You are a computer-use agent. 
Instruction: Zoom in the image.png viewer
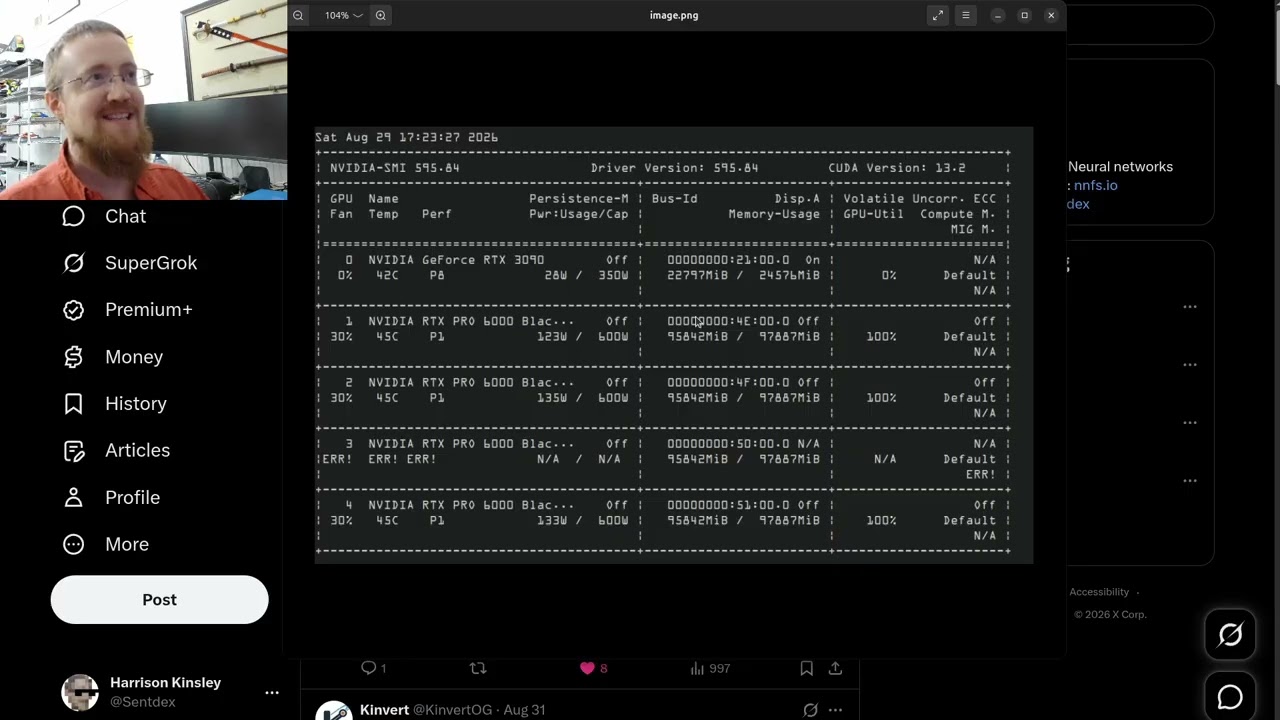[380, 15]
